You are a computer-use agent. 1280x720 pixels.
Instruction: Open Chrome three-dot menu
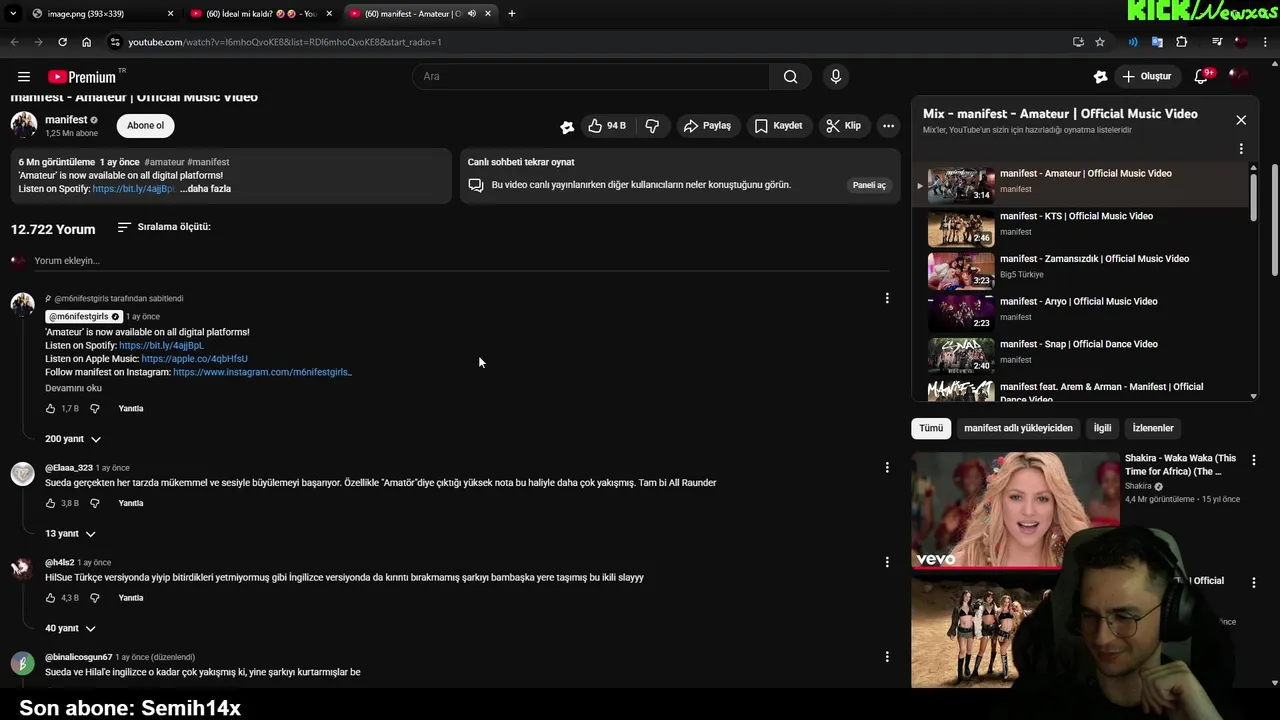pos(1265,42)
